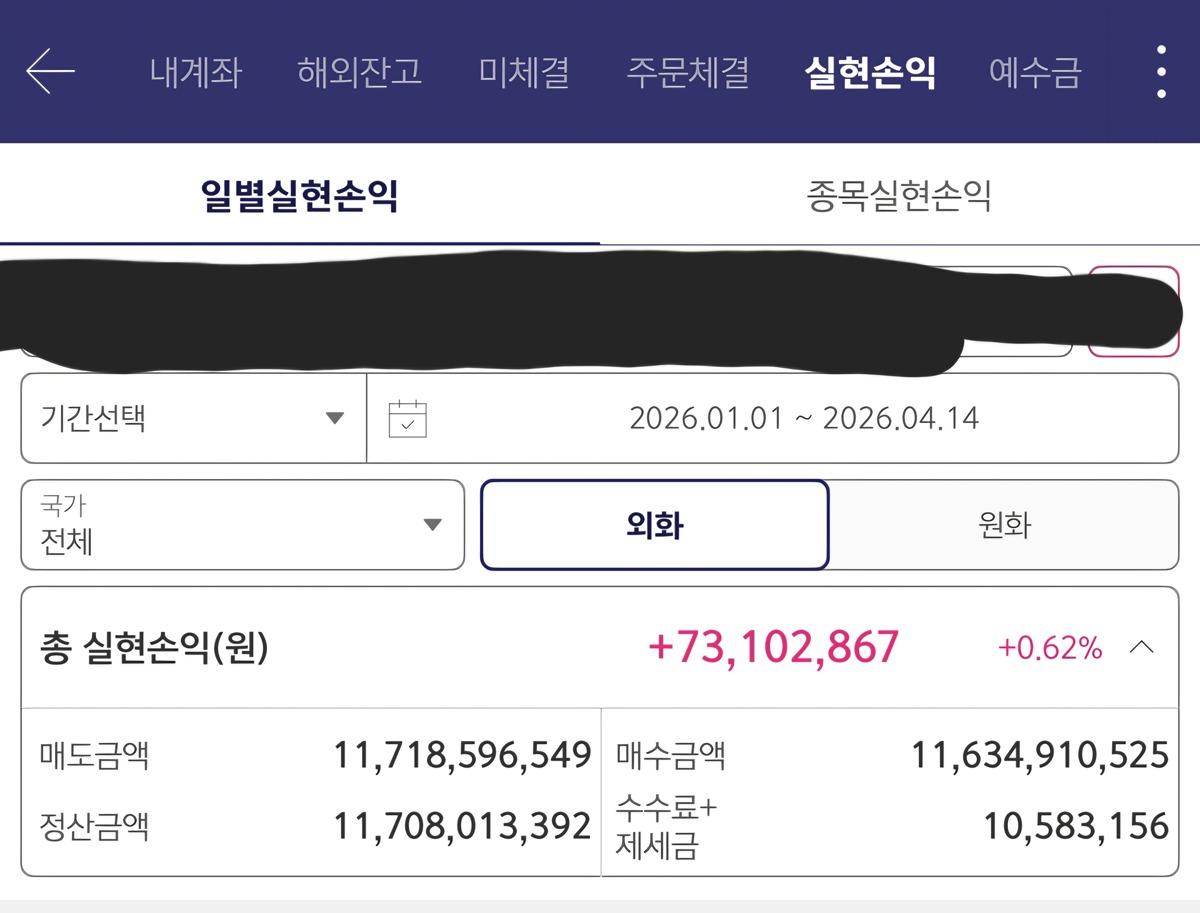Select the 실현손익 menu item
The width and height of the screenshot is (1200, 913).
[x=870, y=72]
